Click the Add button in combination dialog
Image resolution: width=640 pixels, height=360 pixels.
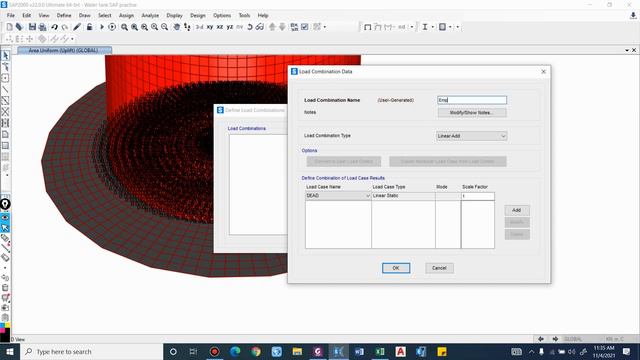(x=517, y=210)
